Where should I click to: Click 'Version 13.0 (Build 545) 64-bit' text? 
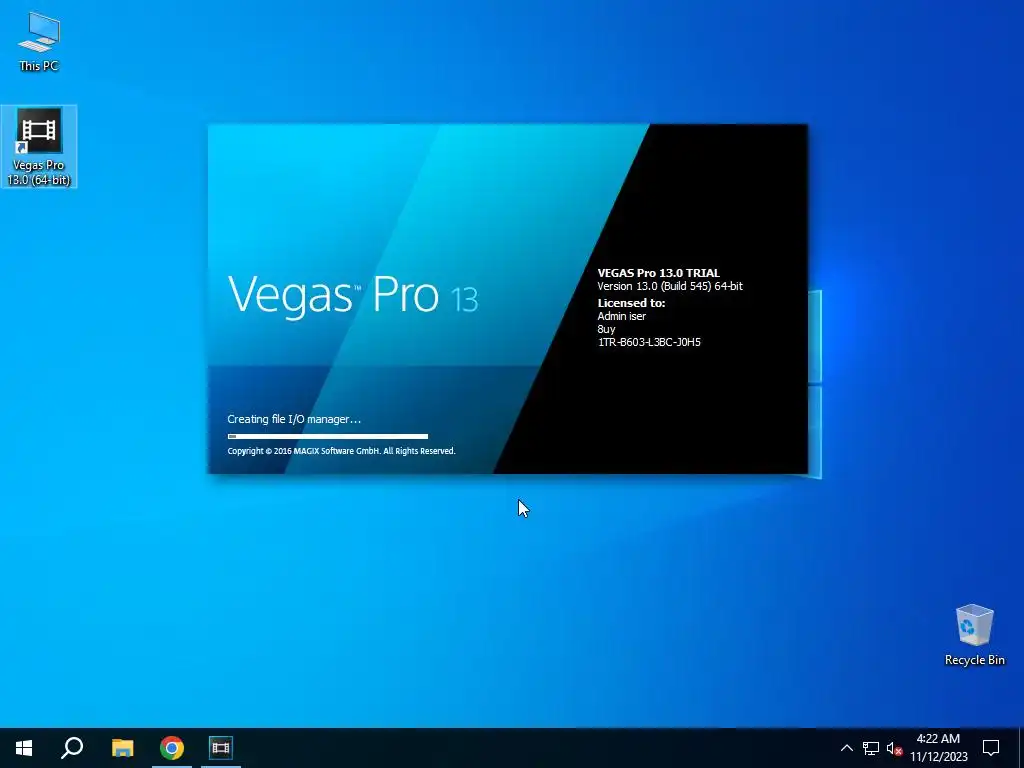point(670,286)
